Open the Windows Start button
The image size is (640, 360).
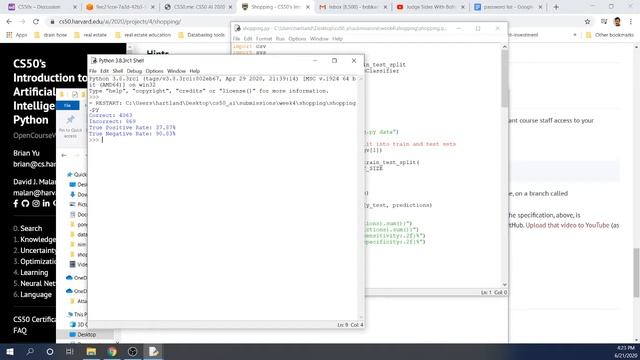pos(10,351)
